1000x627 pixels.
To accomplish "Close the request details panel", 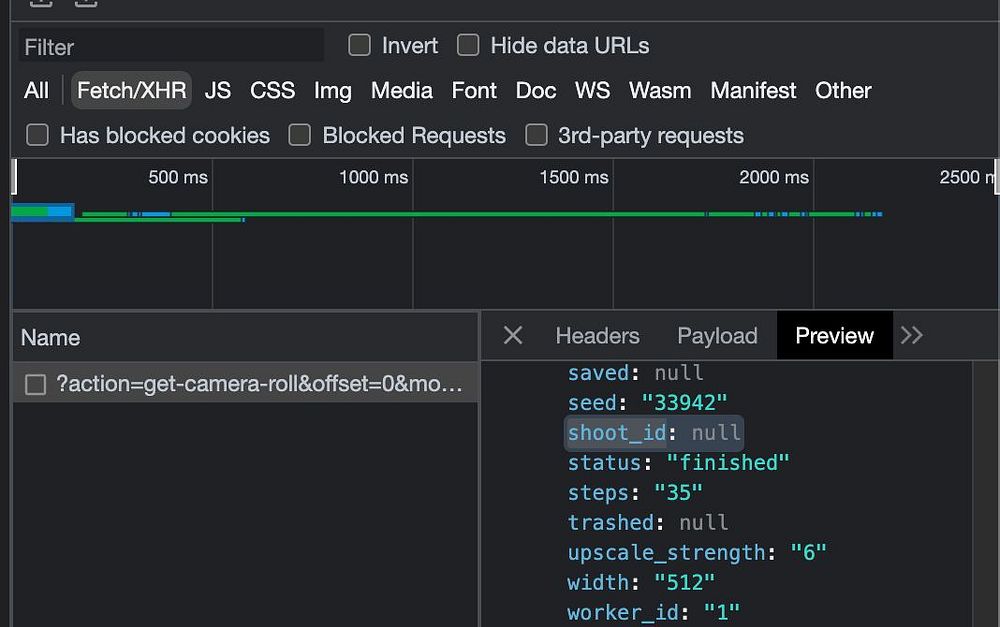I will point(513,336).
